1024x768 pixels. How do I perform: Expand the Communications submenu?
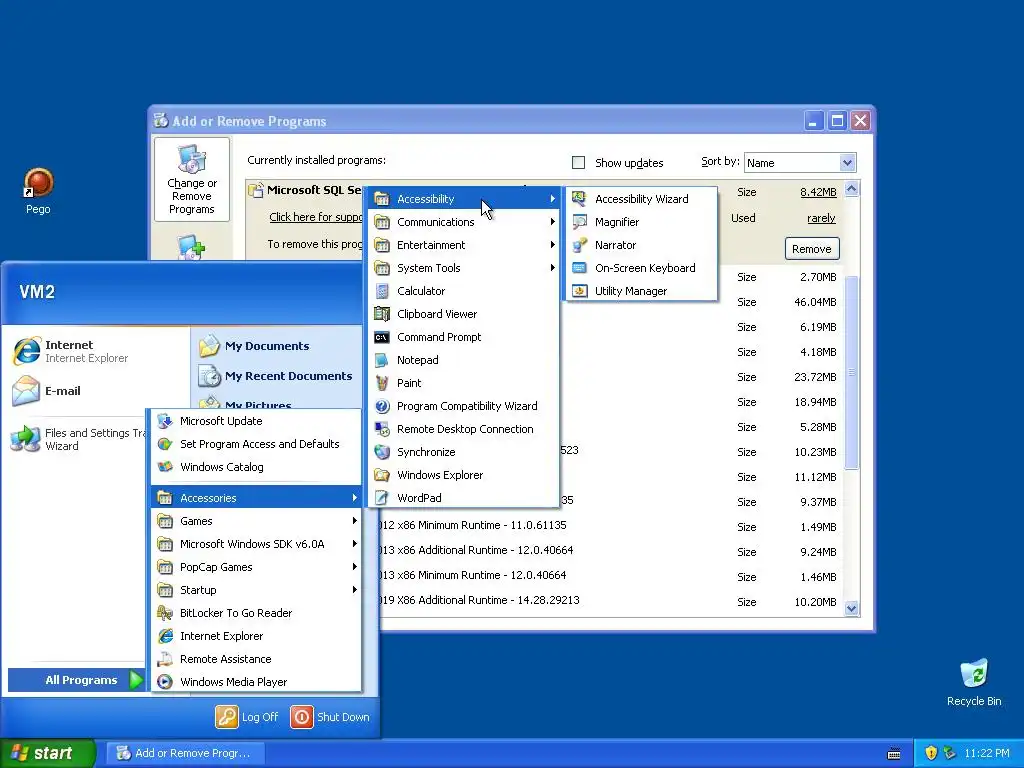point(463,222)
